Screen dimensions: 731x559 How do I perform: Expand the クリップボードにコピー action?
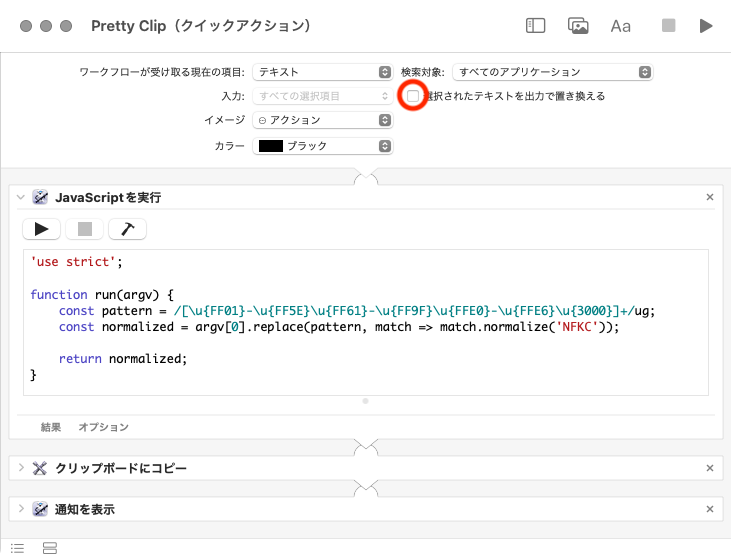coord(20,468)
